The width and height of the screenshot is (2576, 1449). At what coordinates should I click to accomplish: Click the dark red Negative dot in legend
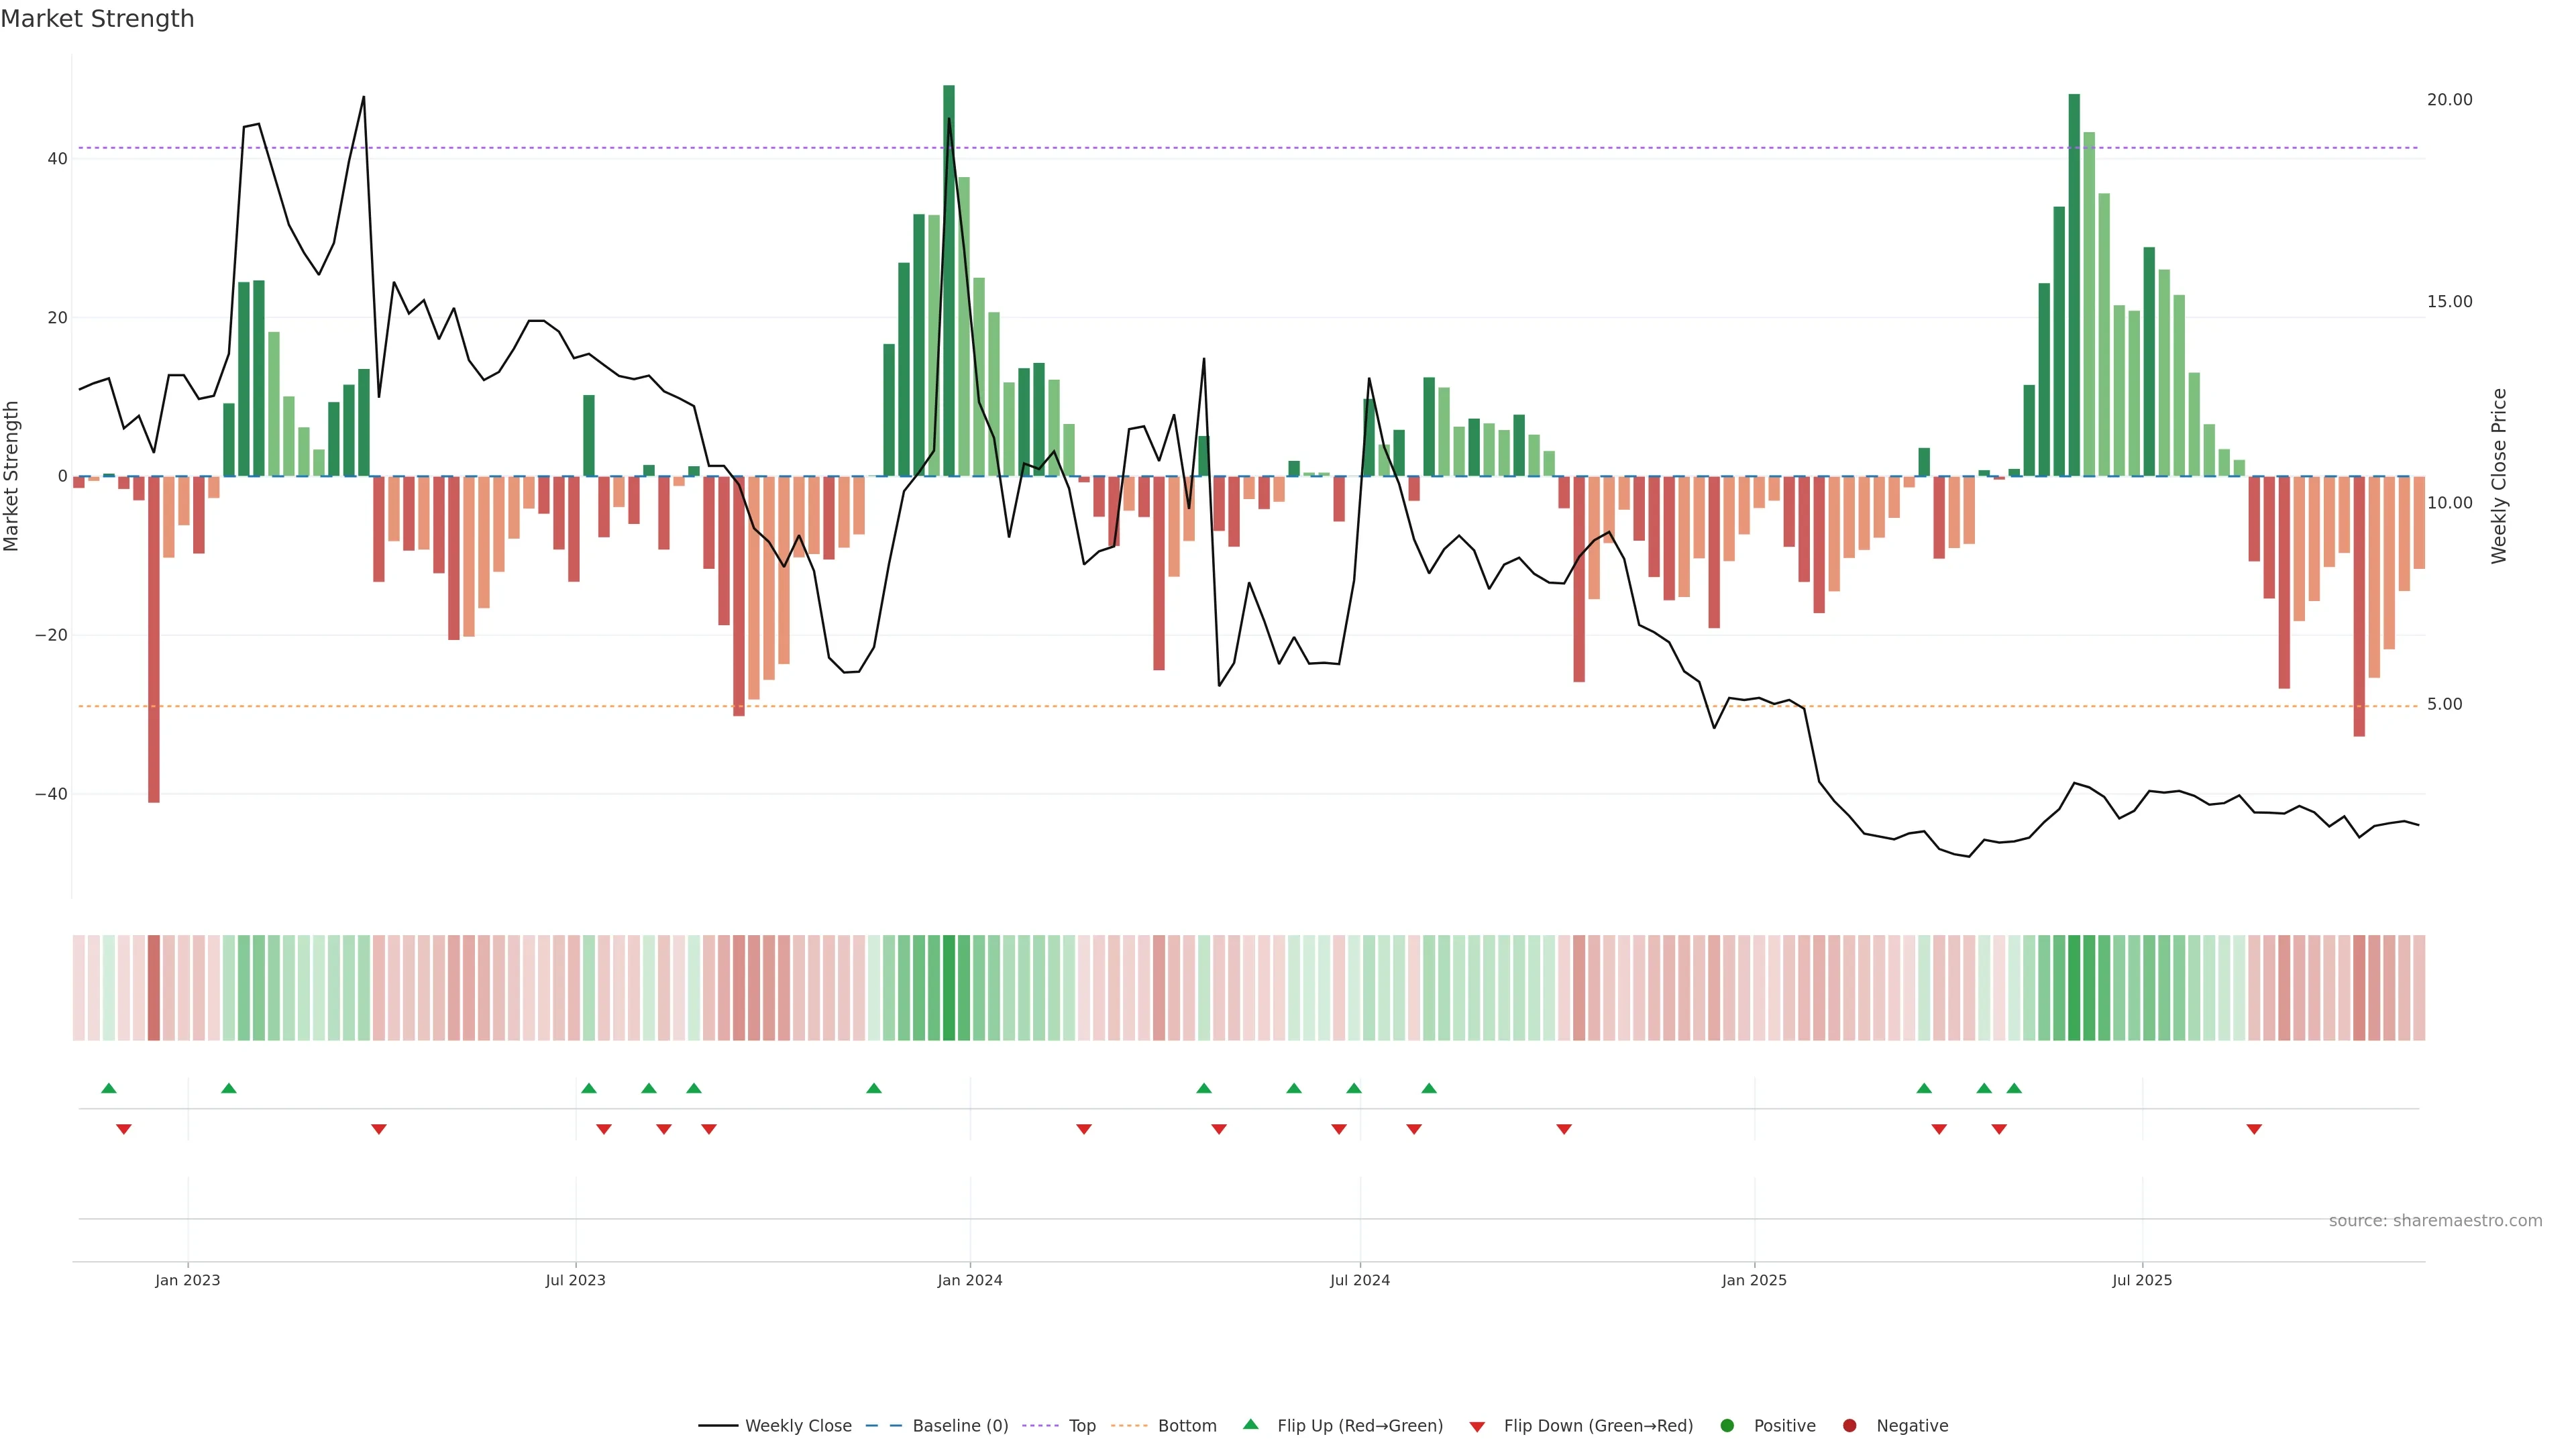click(1849, 1426)
